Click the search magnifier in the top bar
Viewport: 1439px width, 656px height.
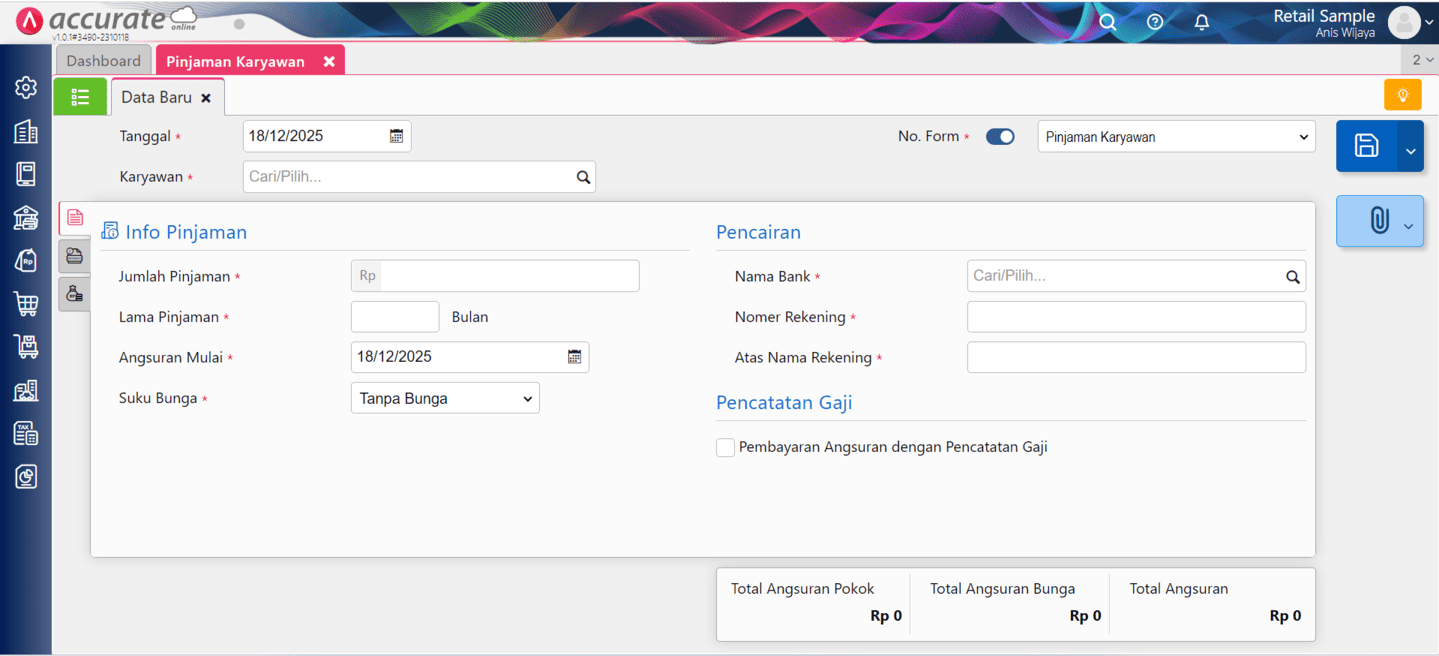pyautogui.click(x=1107, y=20)
